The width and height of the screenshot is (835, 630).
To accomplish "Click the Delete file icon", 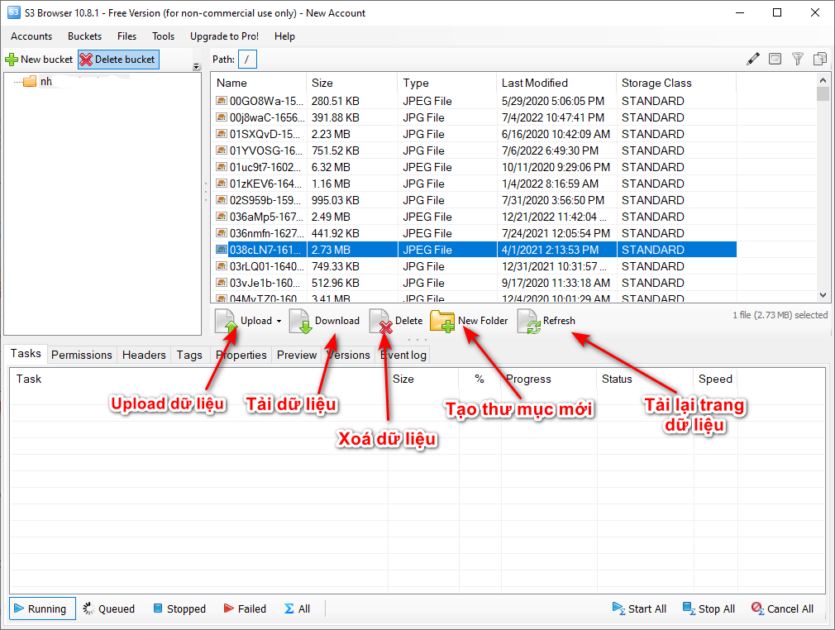I will coord(381,321).
